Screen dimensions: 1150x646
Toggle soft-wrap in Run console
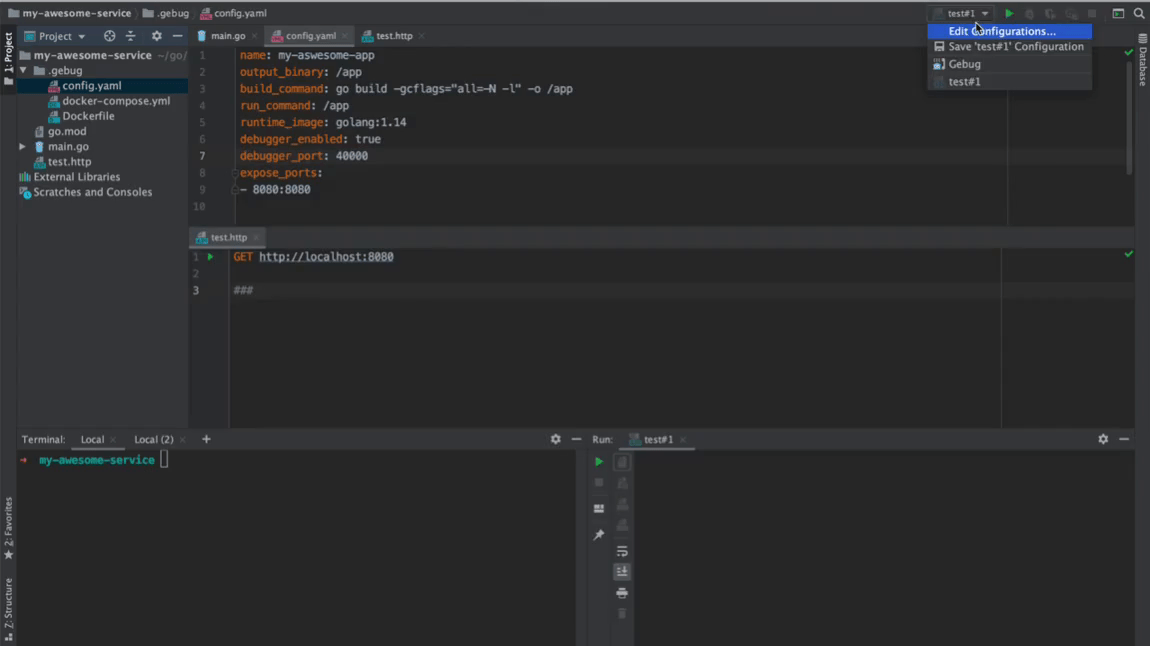pos(622,551)
